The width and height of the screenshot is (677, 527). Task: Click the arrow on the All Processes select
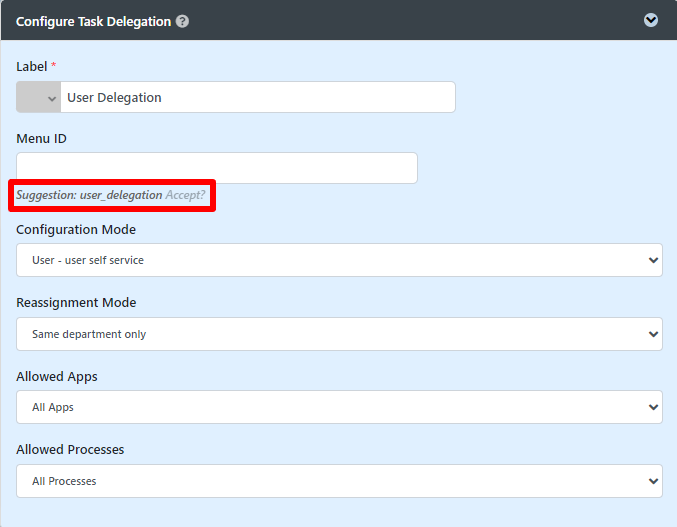pos(653,481)
